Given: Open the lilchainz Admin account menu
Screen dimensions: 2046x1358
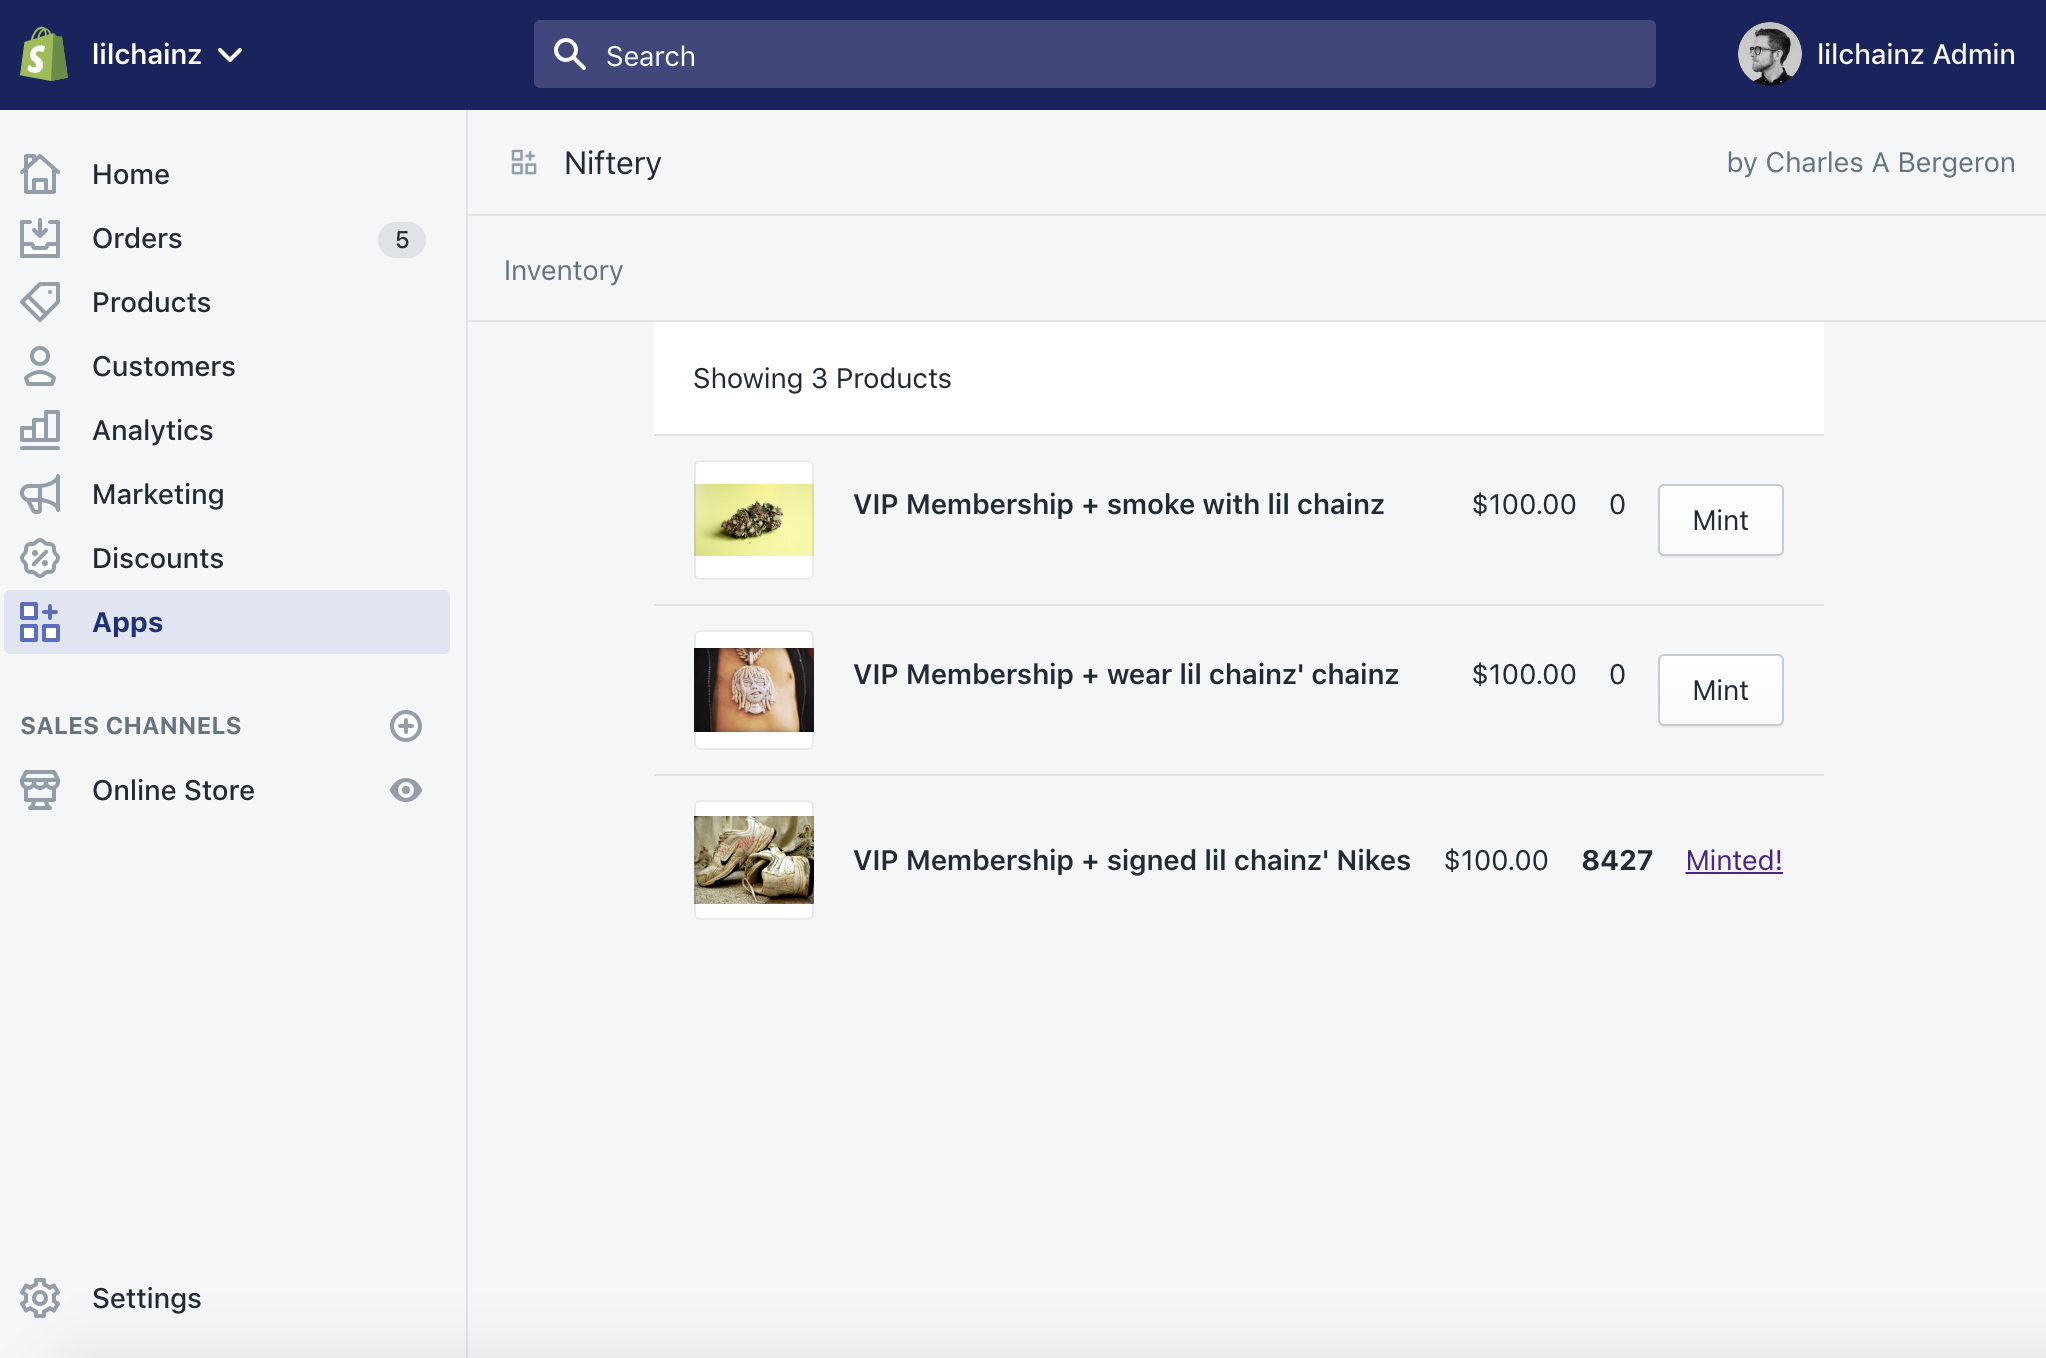Looking at the screenshot, I should pyautogui.click(x=1876, y=54).
